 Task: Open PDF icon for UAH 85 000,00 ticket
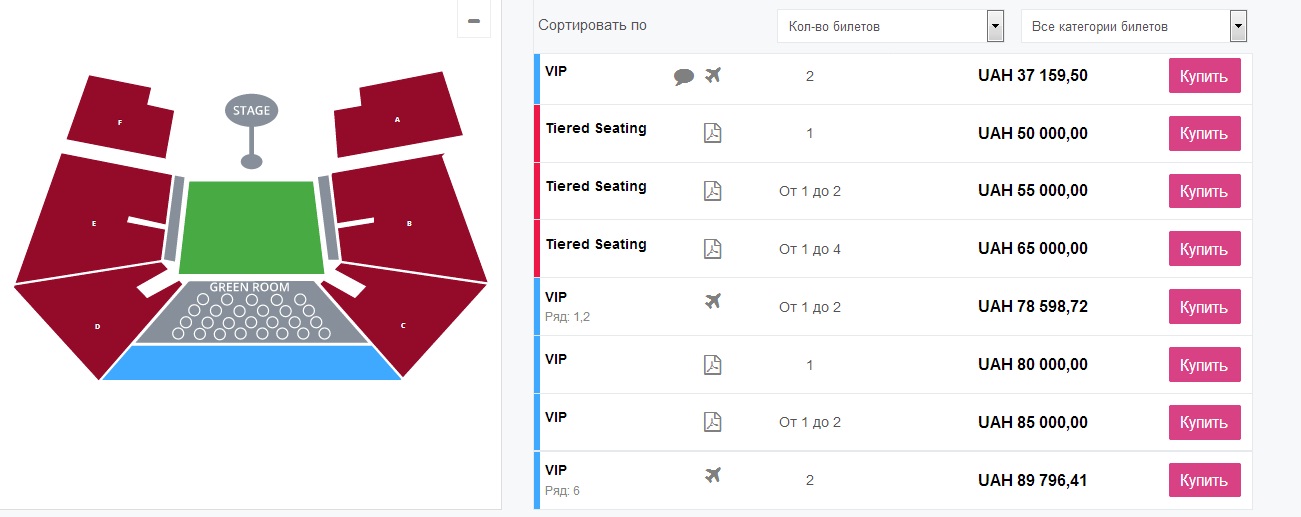click(712, 422)
